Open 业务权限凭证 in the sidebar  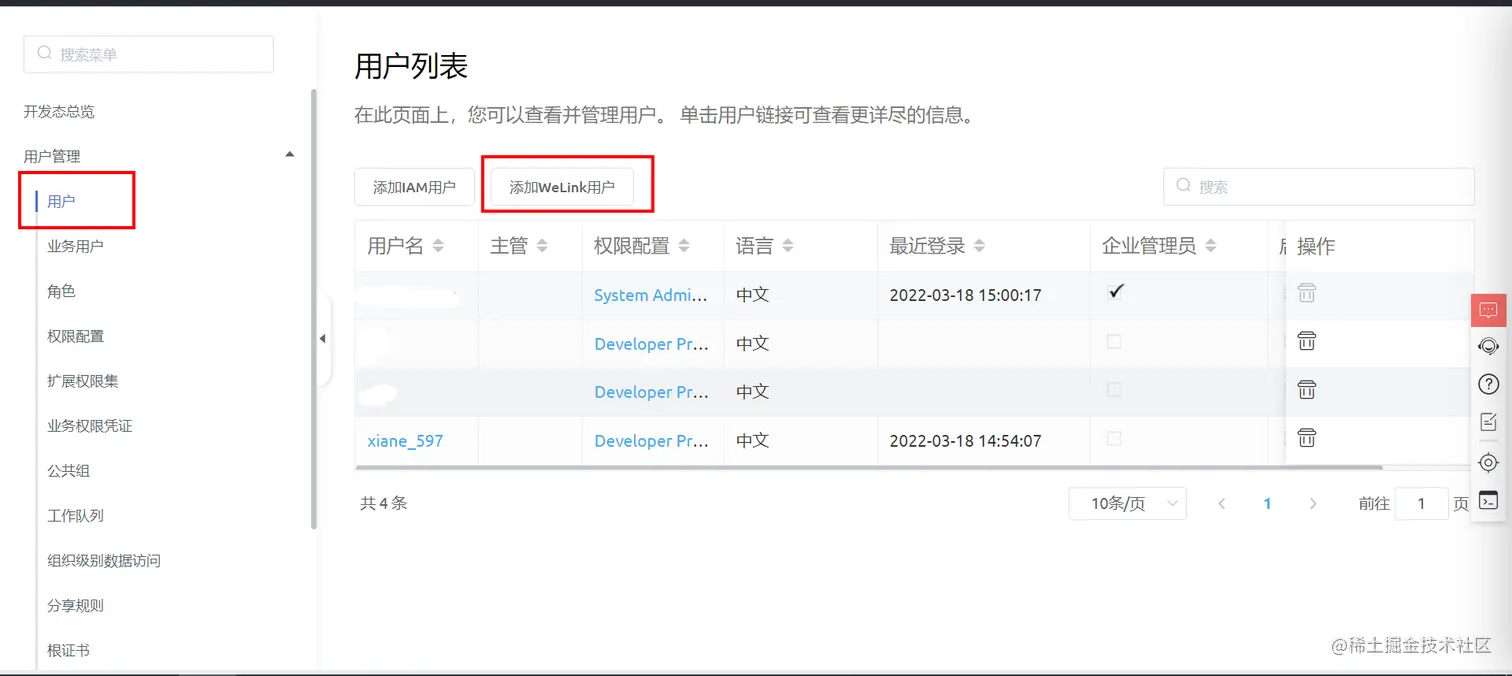(x=90, y=426)
